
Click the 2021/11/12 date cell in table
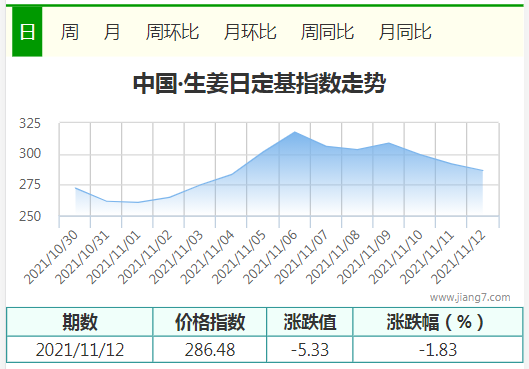click(80, 349)
